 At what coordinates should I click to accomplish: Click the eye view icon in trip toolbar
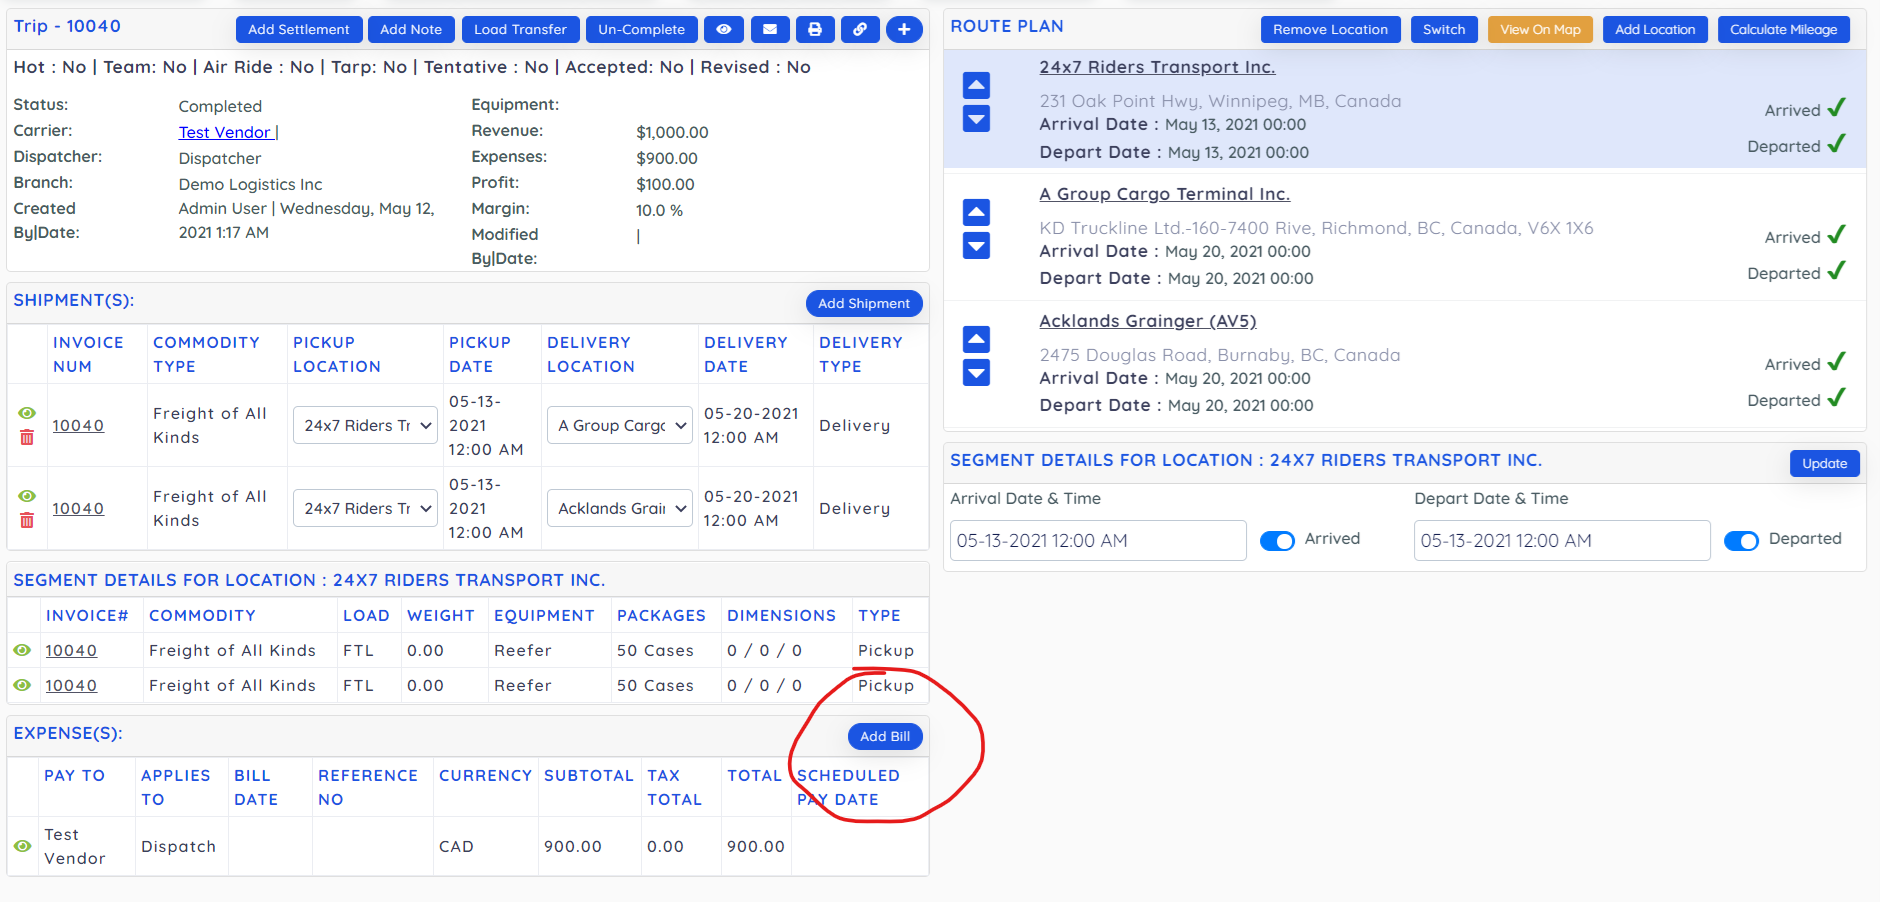(x=723, y=30)
